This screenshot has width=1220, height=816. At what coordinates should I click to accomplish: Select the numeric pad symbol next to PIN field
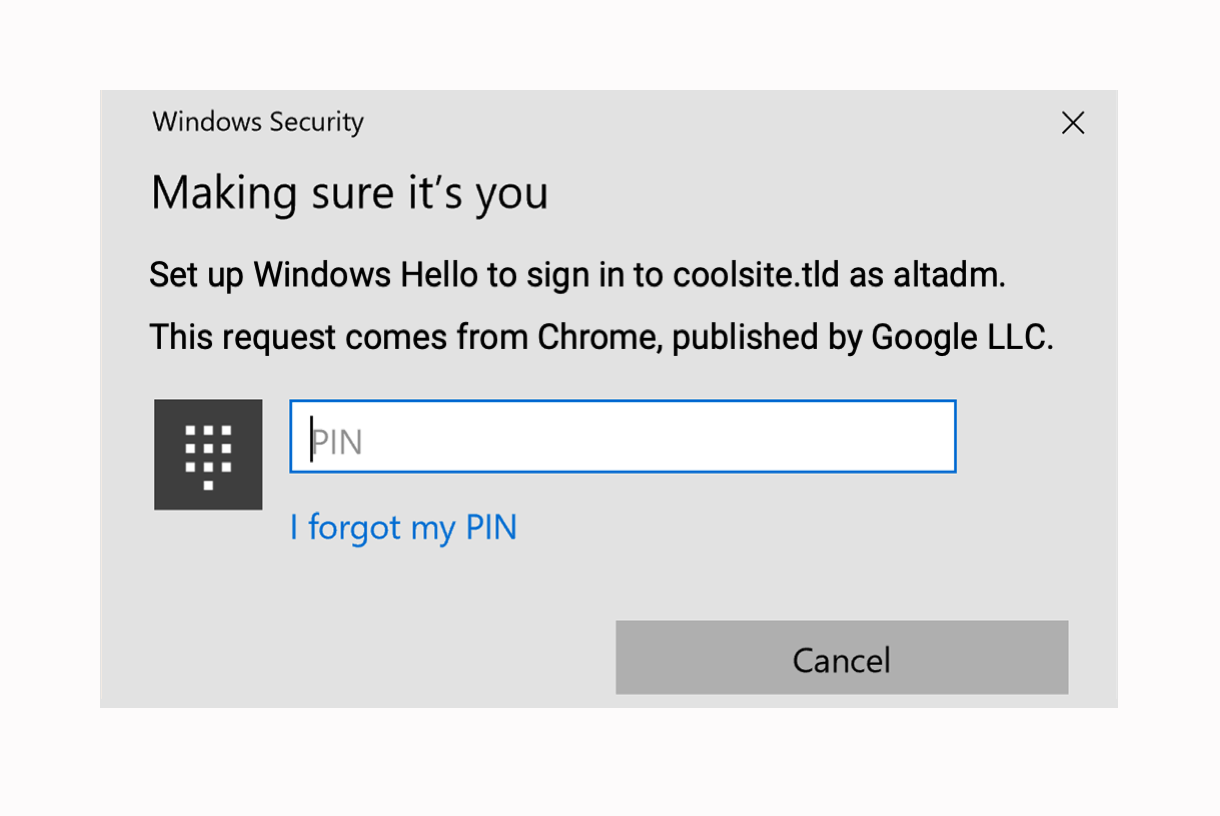[208, 455]
